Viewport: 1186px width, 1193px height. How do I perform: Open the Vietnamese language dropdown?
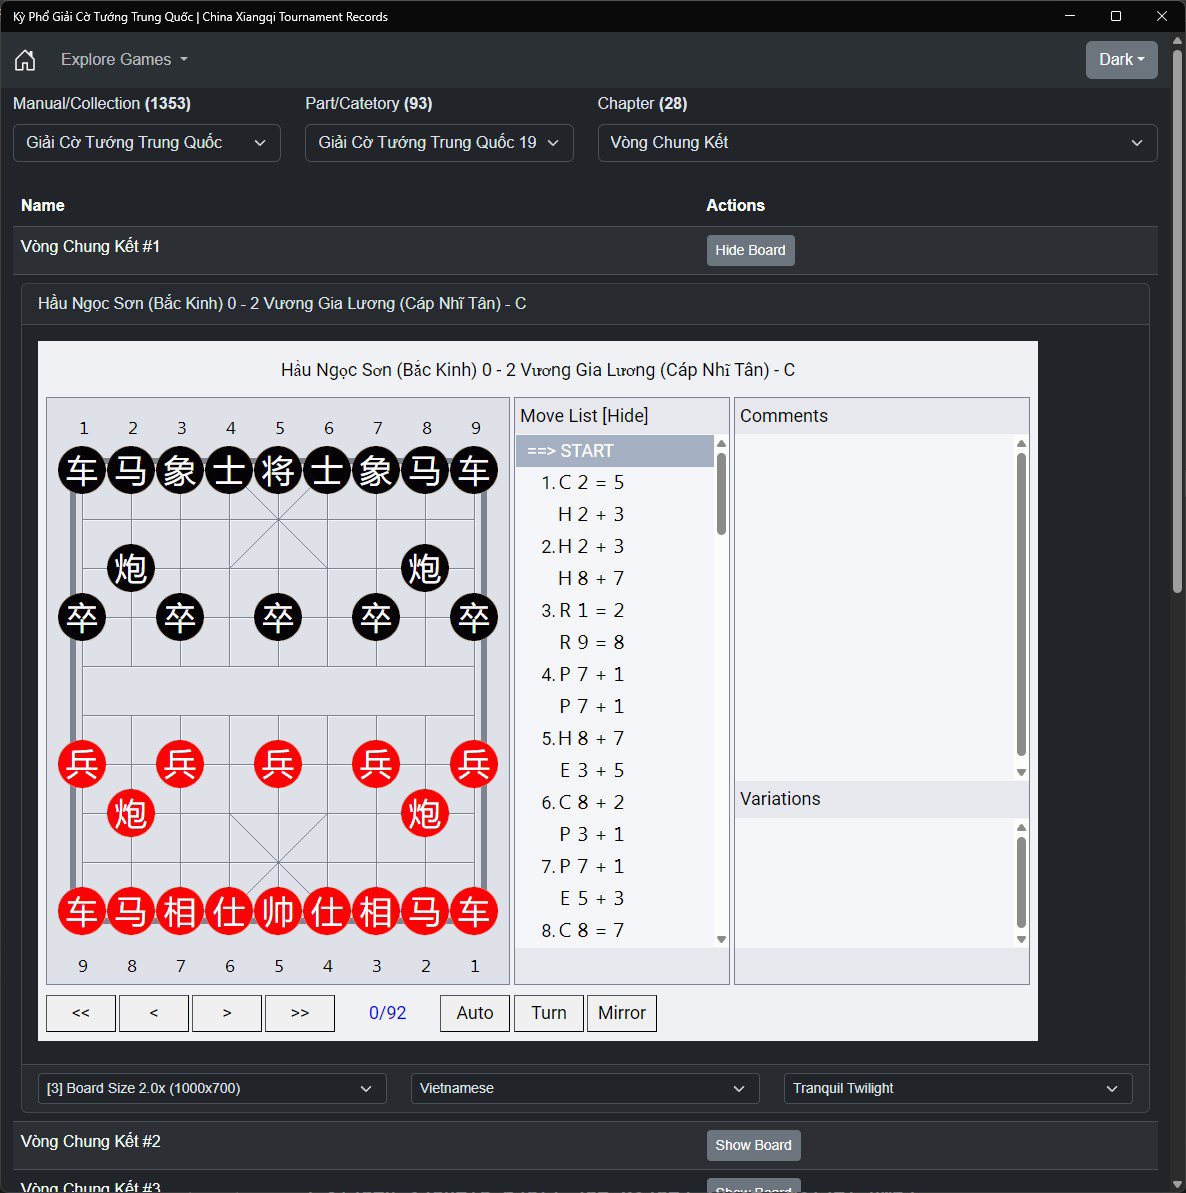coord(584,1088)
